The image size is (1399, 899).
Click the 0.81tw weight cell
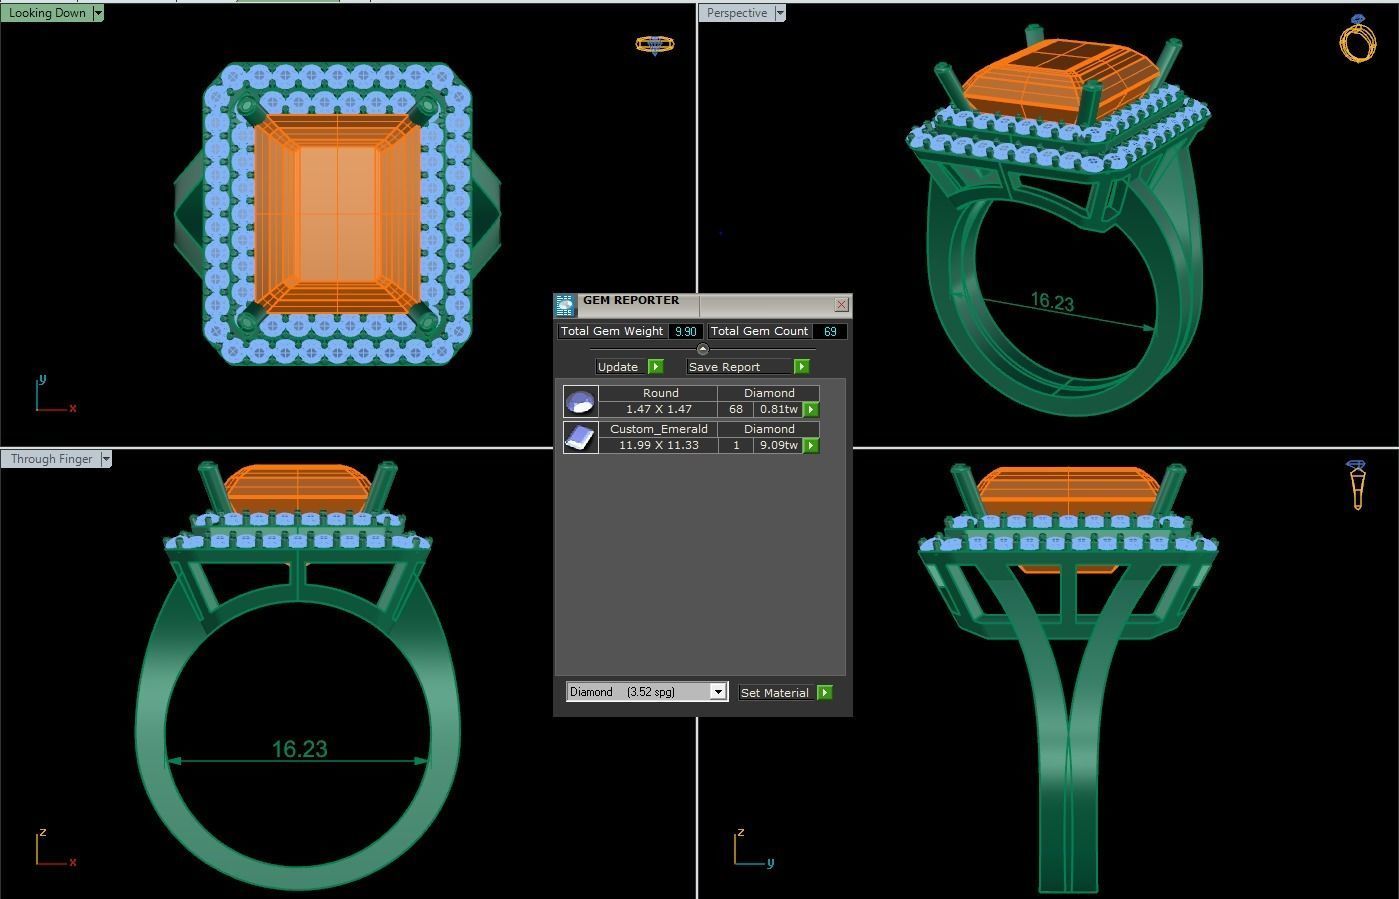pos(779,409)
